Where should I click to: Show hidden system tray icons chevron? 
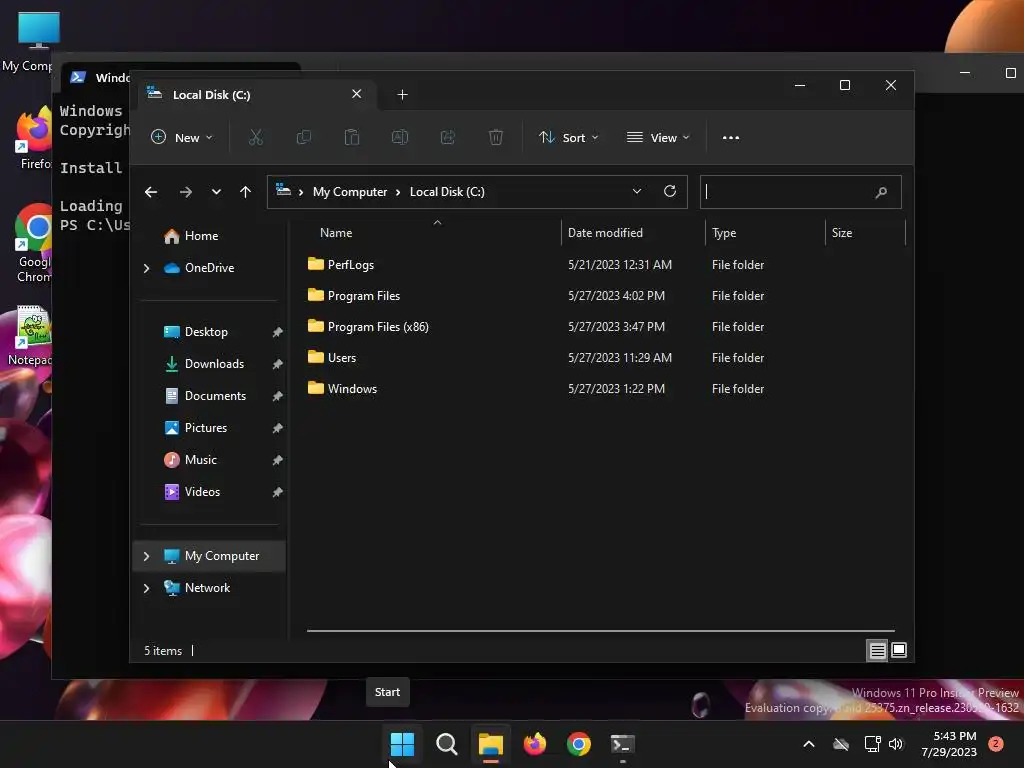808,744
